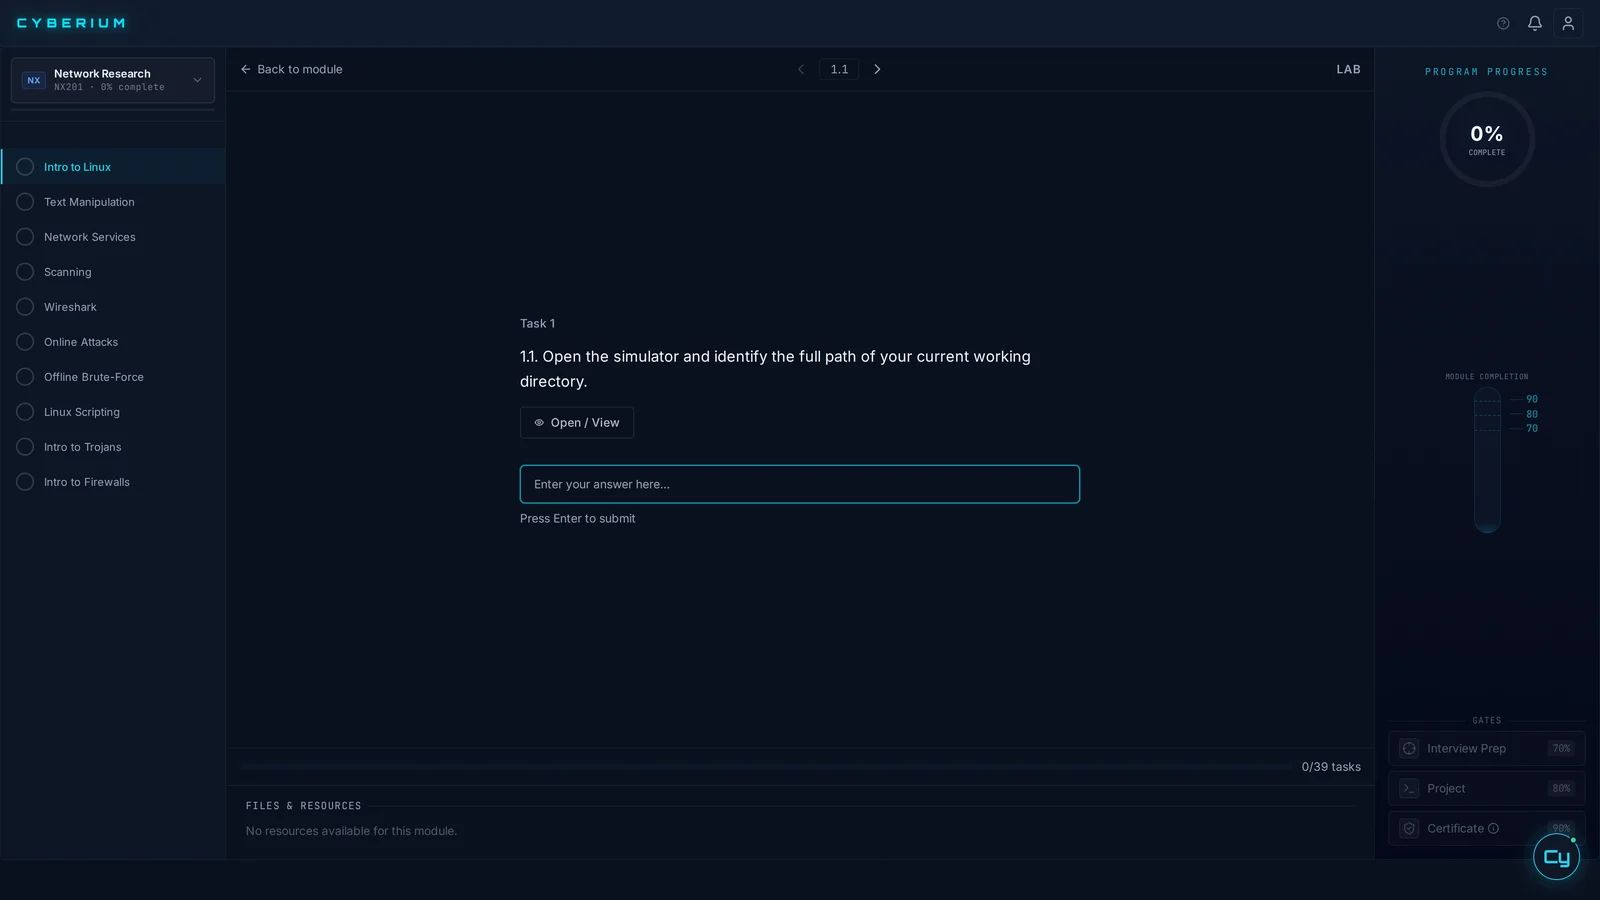Click the 0/39 tasks counter text
Image resolution: width=1600 pixels, height=900 pixels.
pyautogui.click(x=1331, y=767)
